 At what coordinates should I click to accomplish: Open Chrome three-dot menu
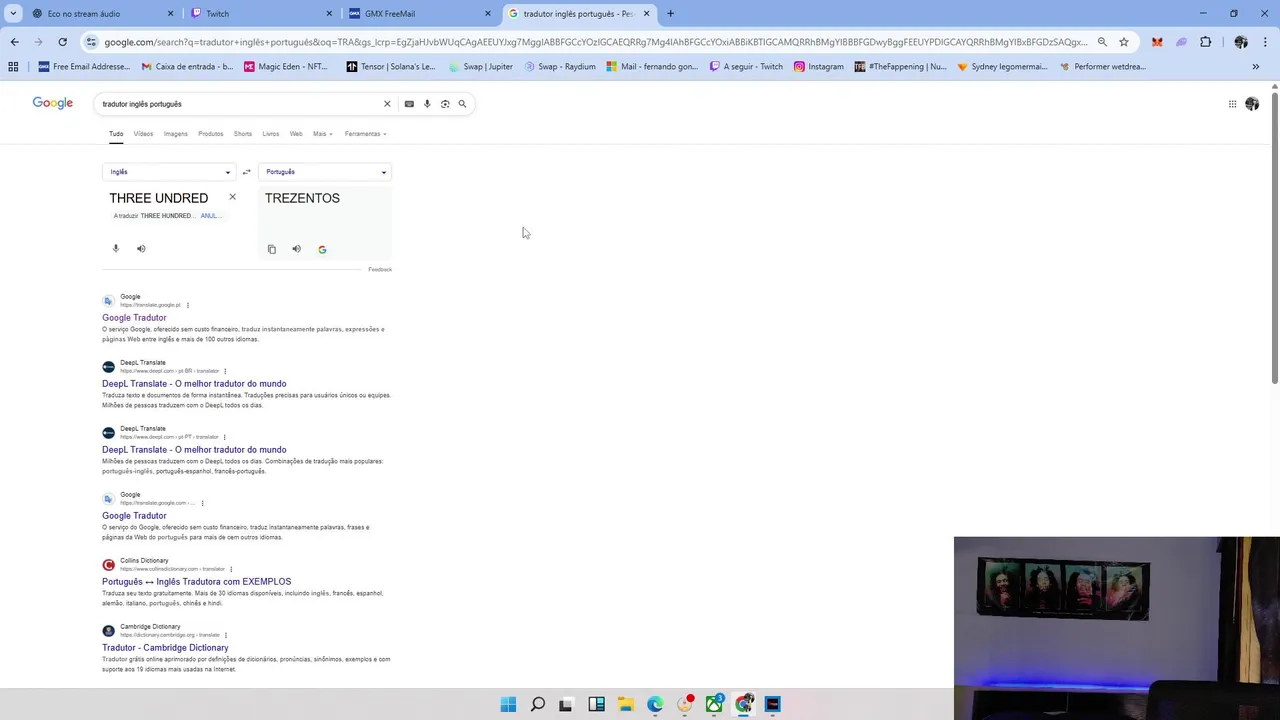point(1267,42)
